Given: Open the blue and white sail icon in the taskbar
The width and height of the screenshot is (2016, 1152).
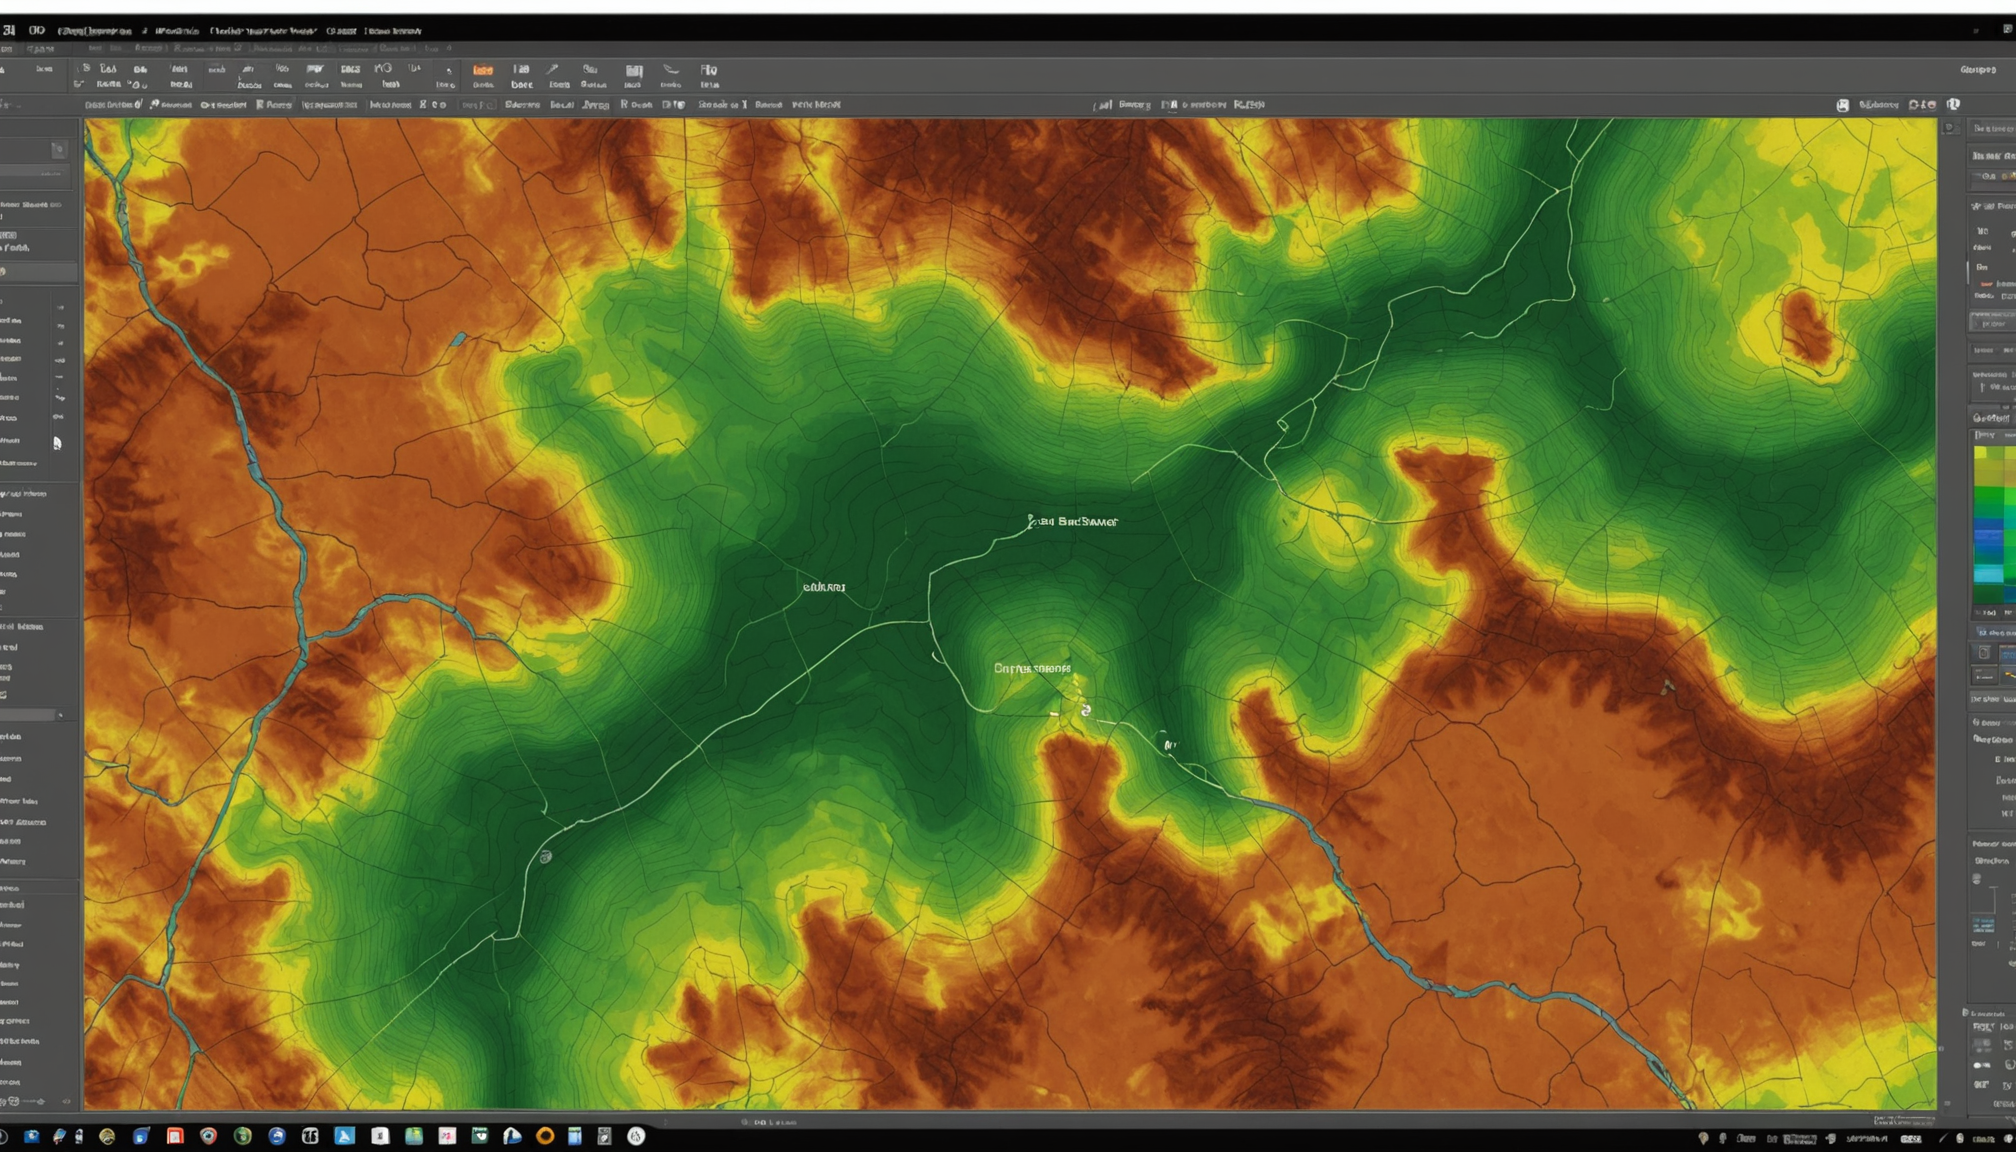Looking at the screenshot, I should (512, 1136).
